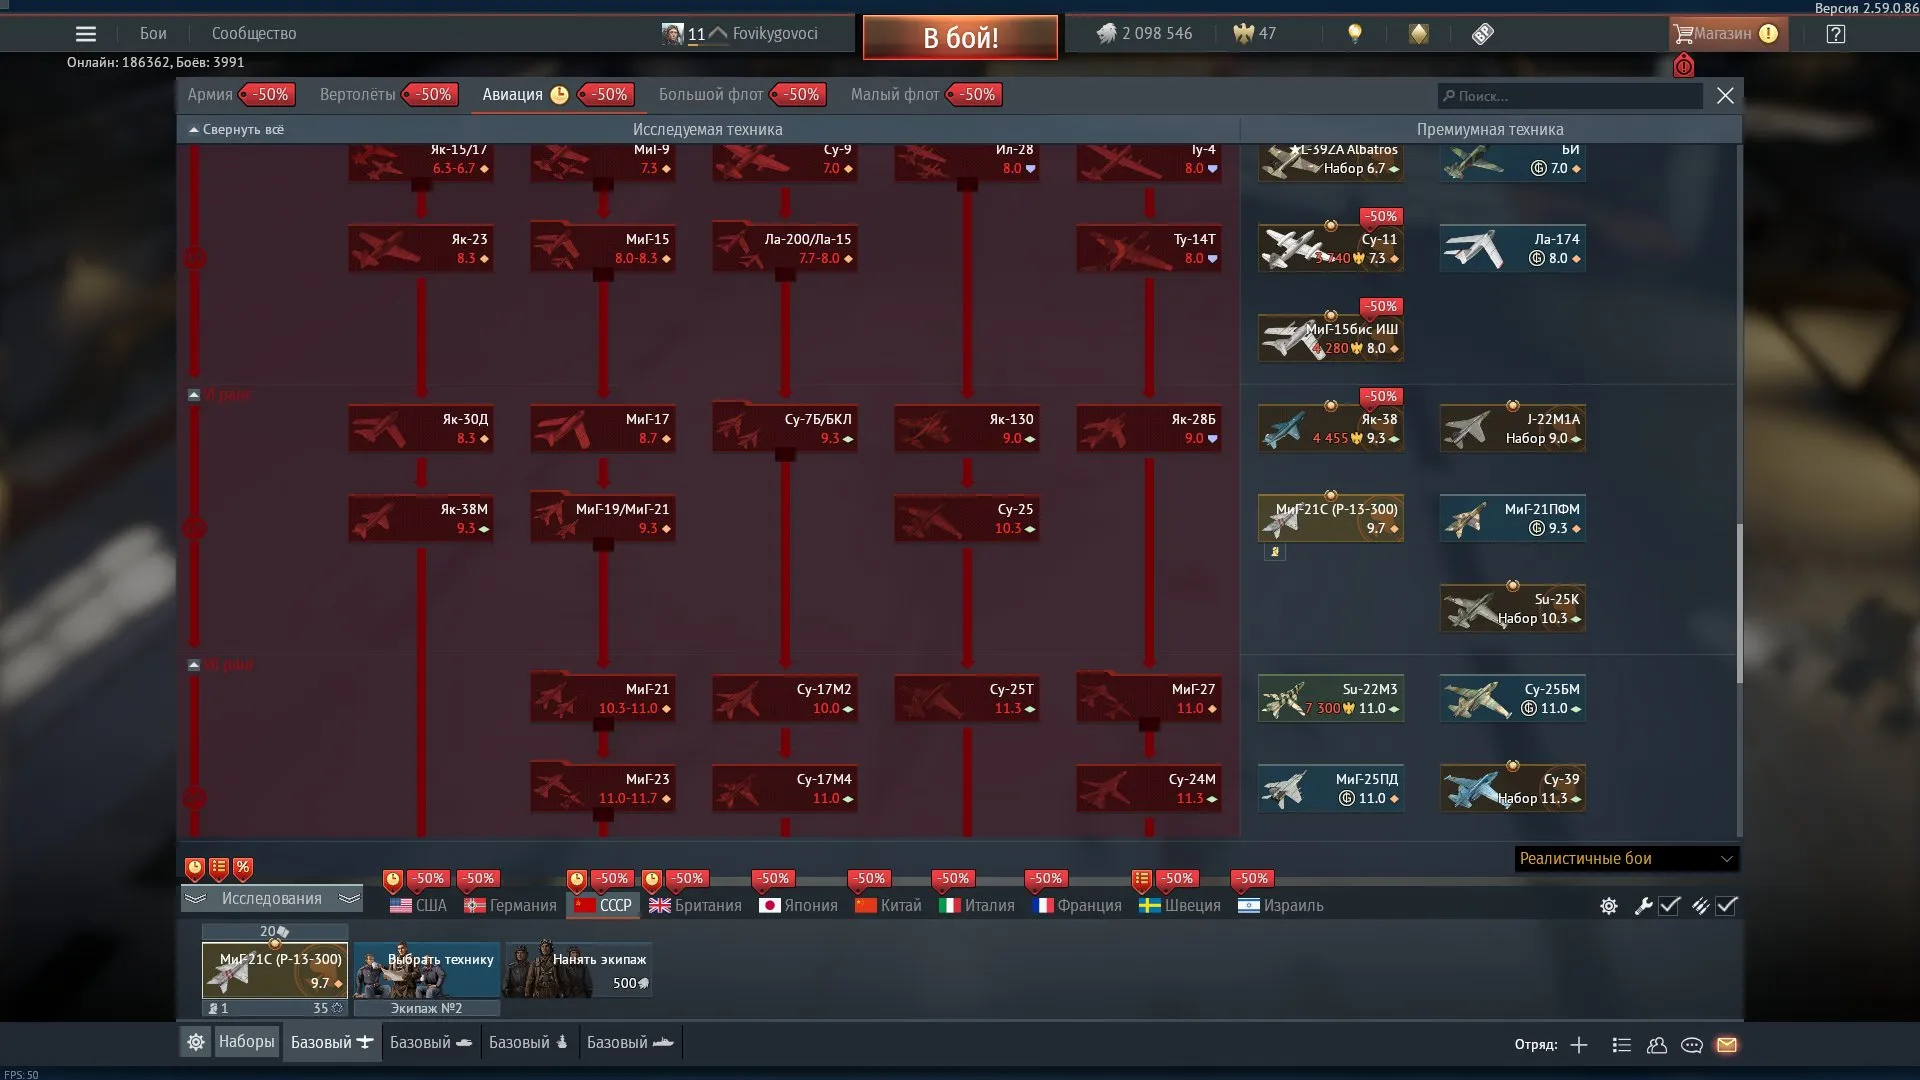Click the research tree settings gear
This screenshot has height=1080, width=1920.
[x=1609, y=906]
